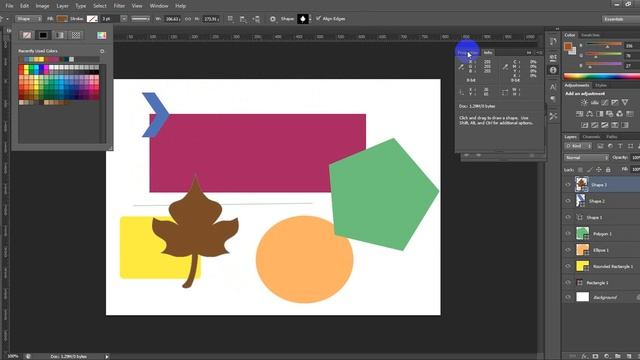640x360 pixels.
Task: Open the shape geometry options gear
Action: tap(273, 19)
